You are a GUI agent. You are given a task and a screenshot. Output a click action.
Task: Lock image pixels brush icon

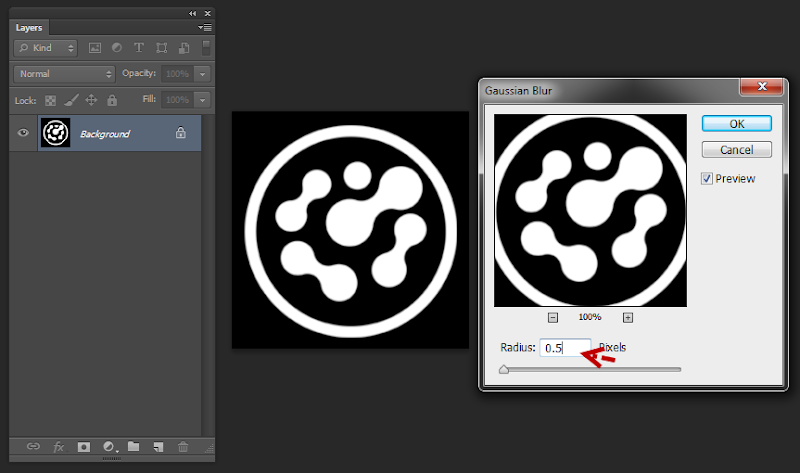coord(71,100)
